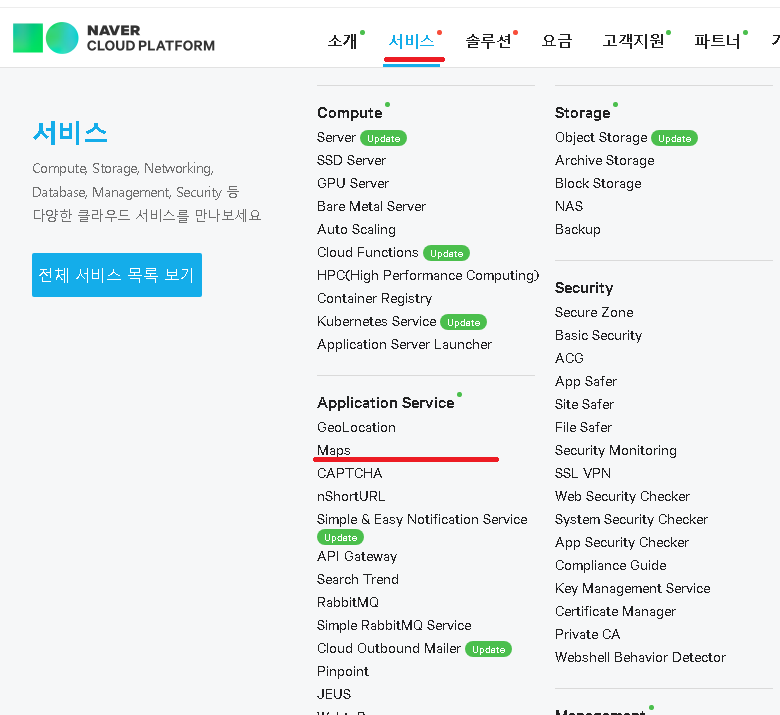Open the Cloud Outbound Mailer link

pos(389,648)
